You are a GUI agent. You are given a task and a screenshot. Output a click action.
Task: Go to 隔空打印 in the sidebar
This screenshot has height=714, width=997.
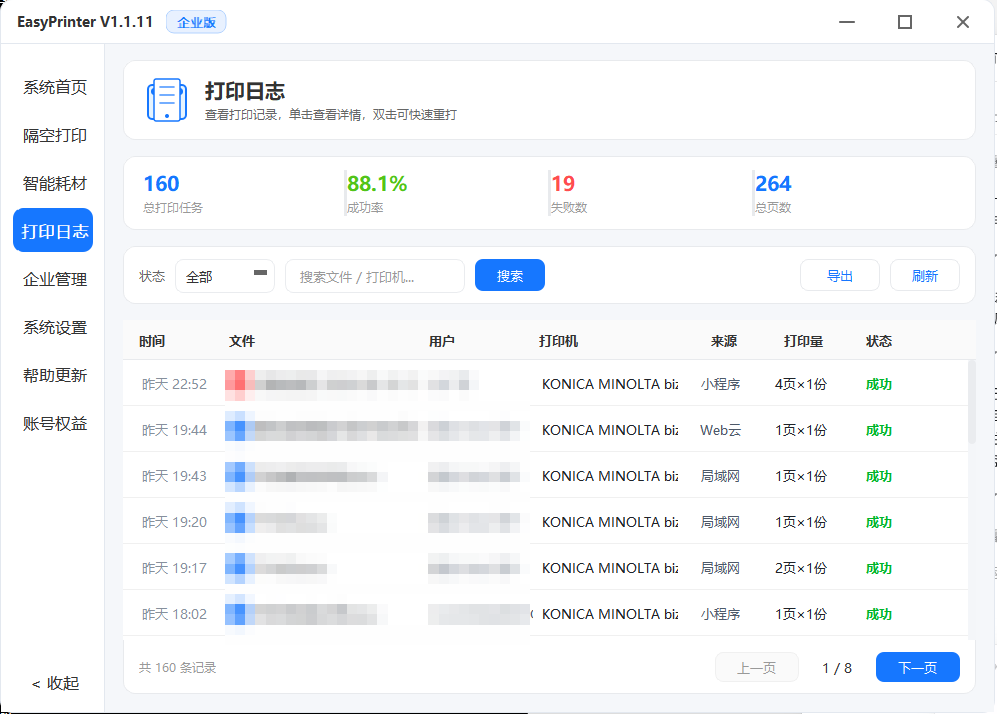(55, 135)
